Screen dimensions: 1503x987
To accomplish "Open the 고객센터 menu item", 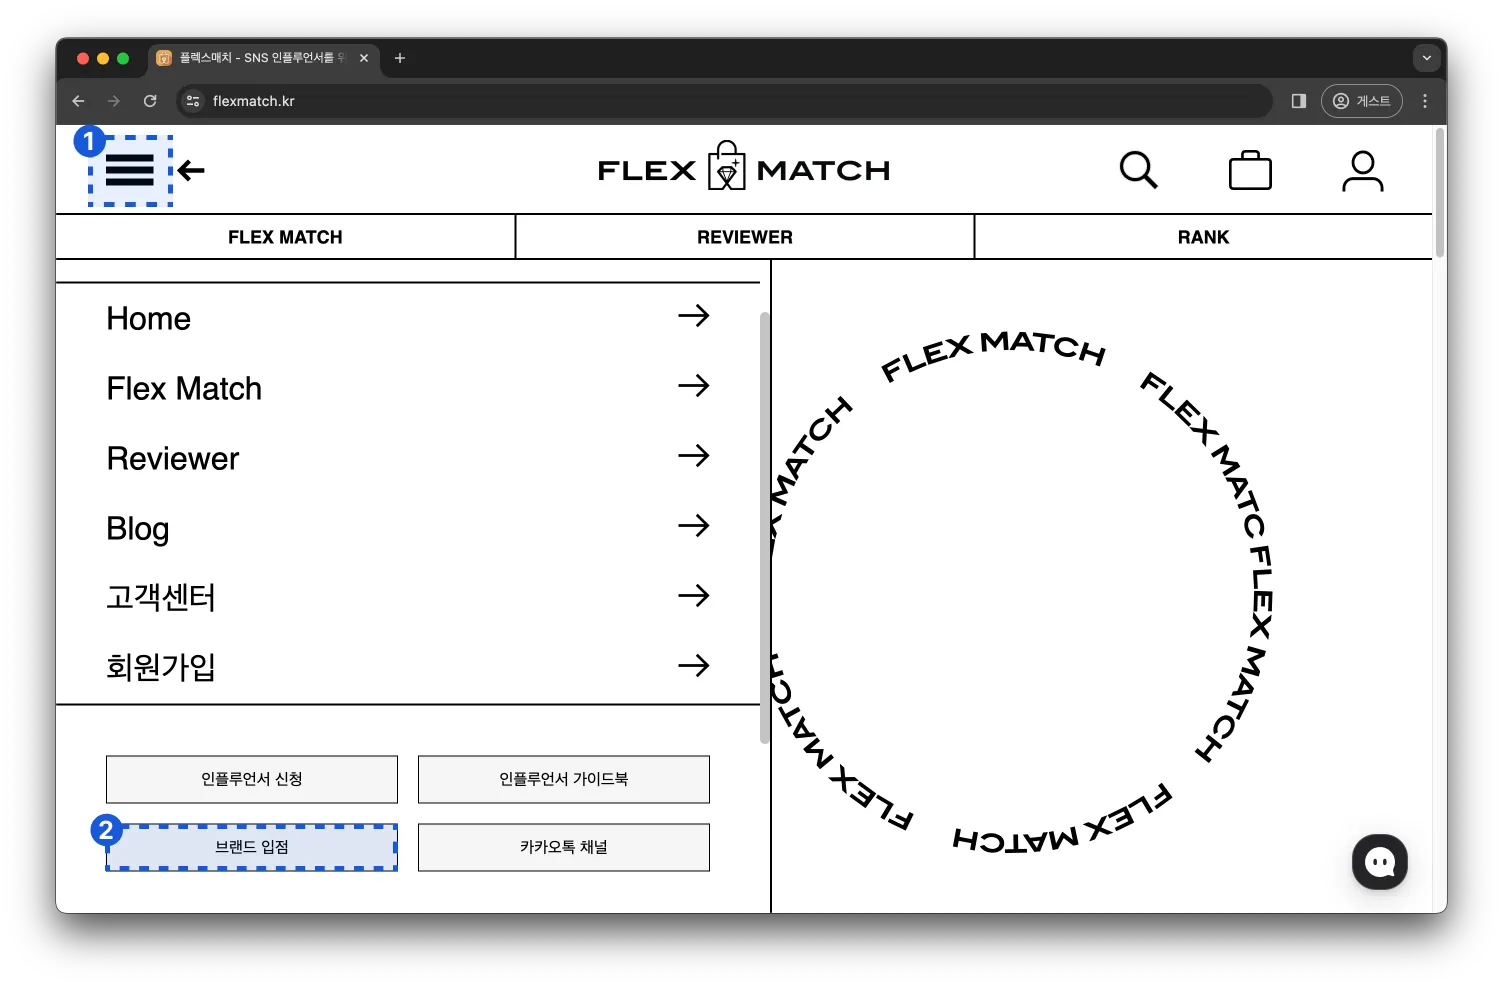I will [408, 597].
